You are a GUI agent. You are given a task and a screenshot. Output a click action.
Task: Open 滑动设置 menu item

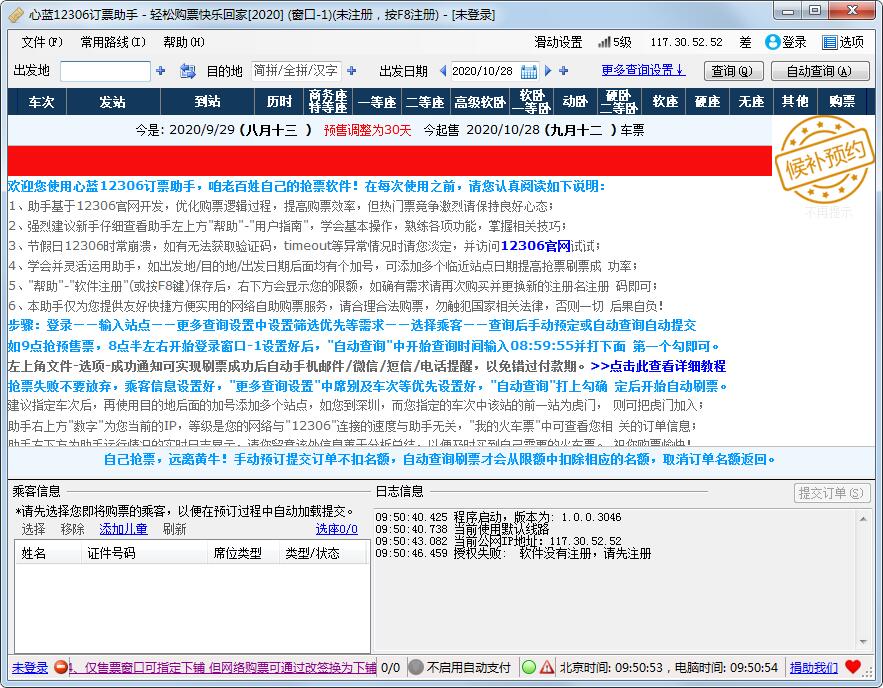tap(558, 42)
